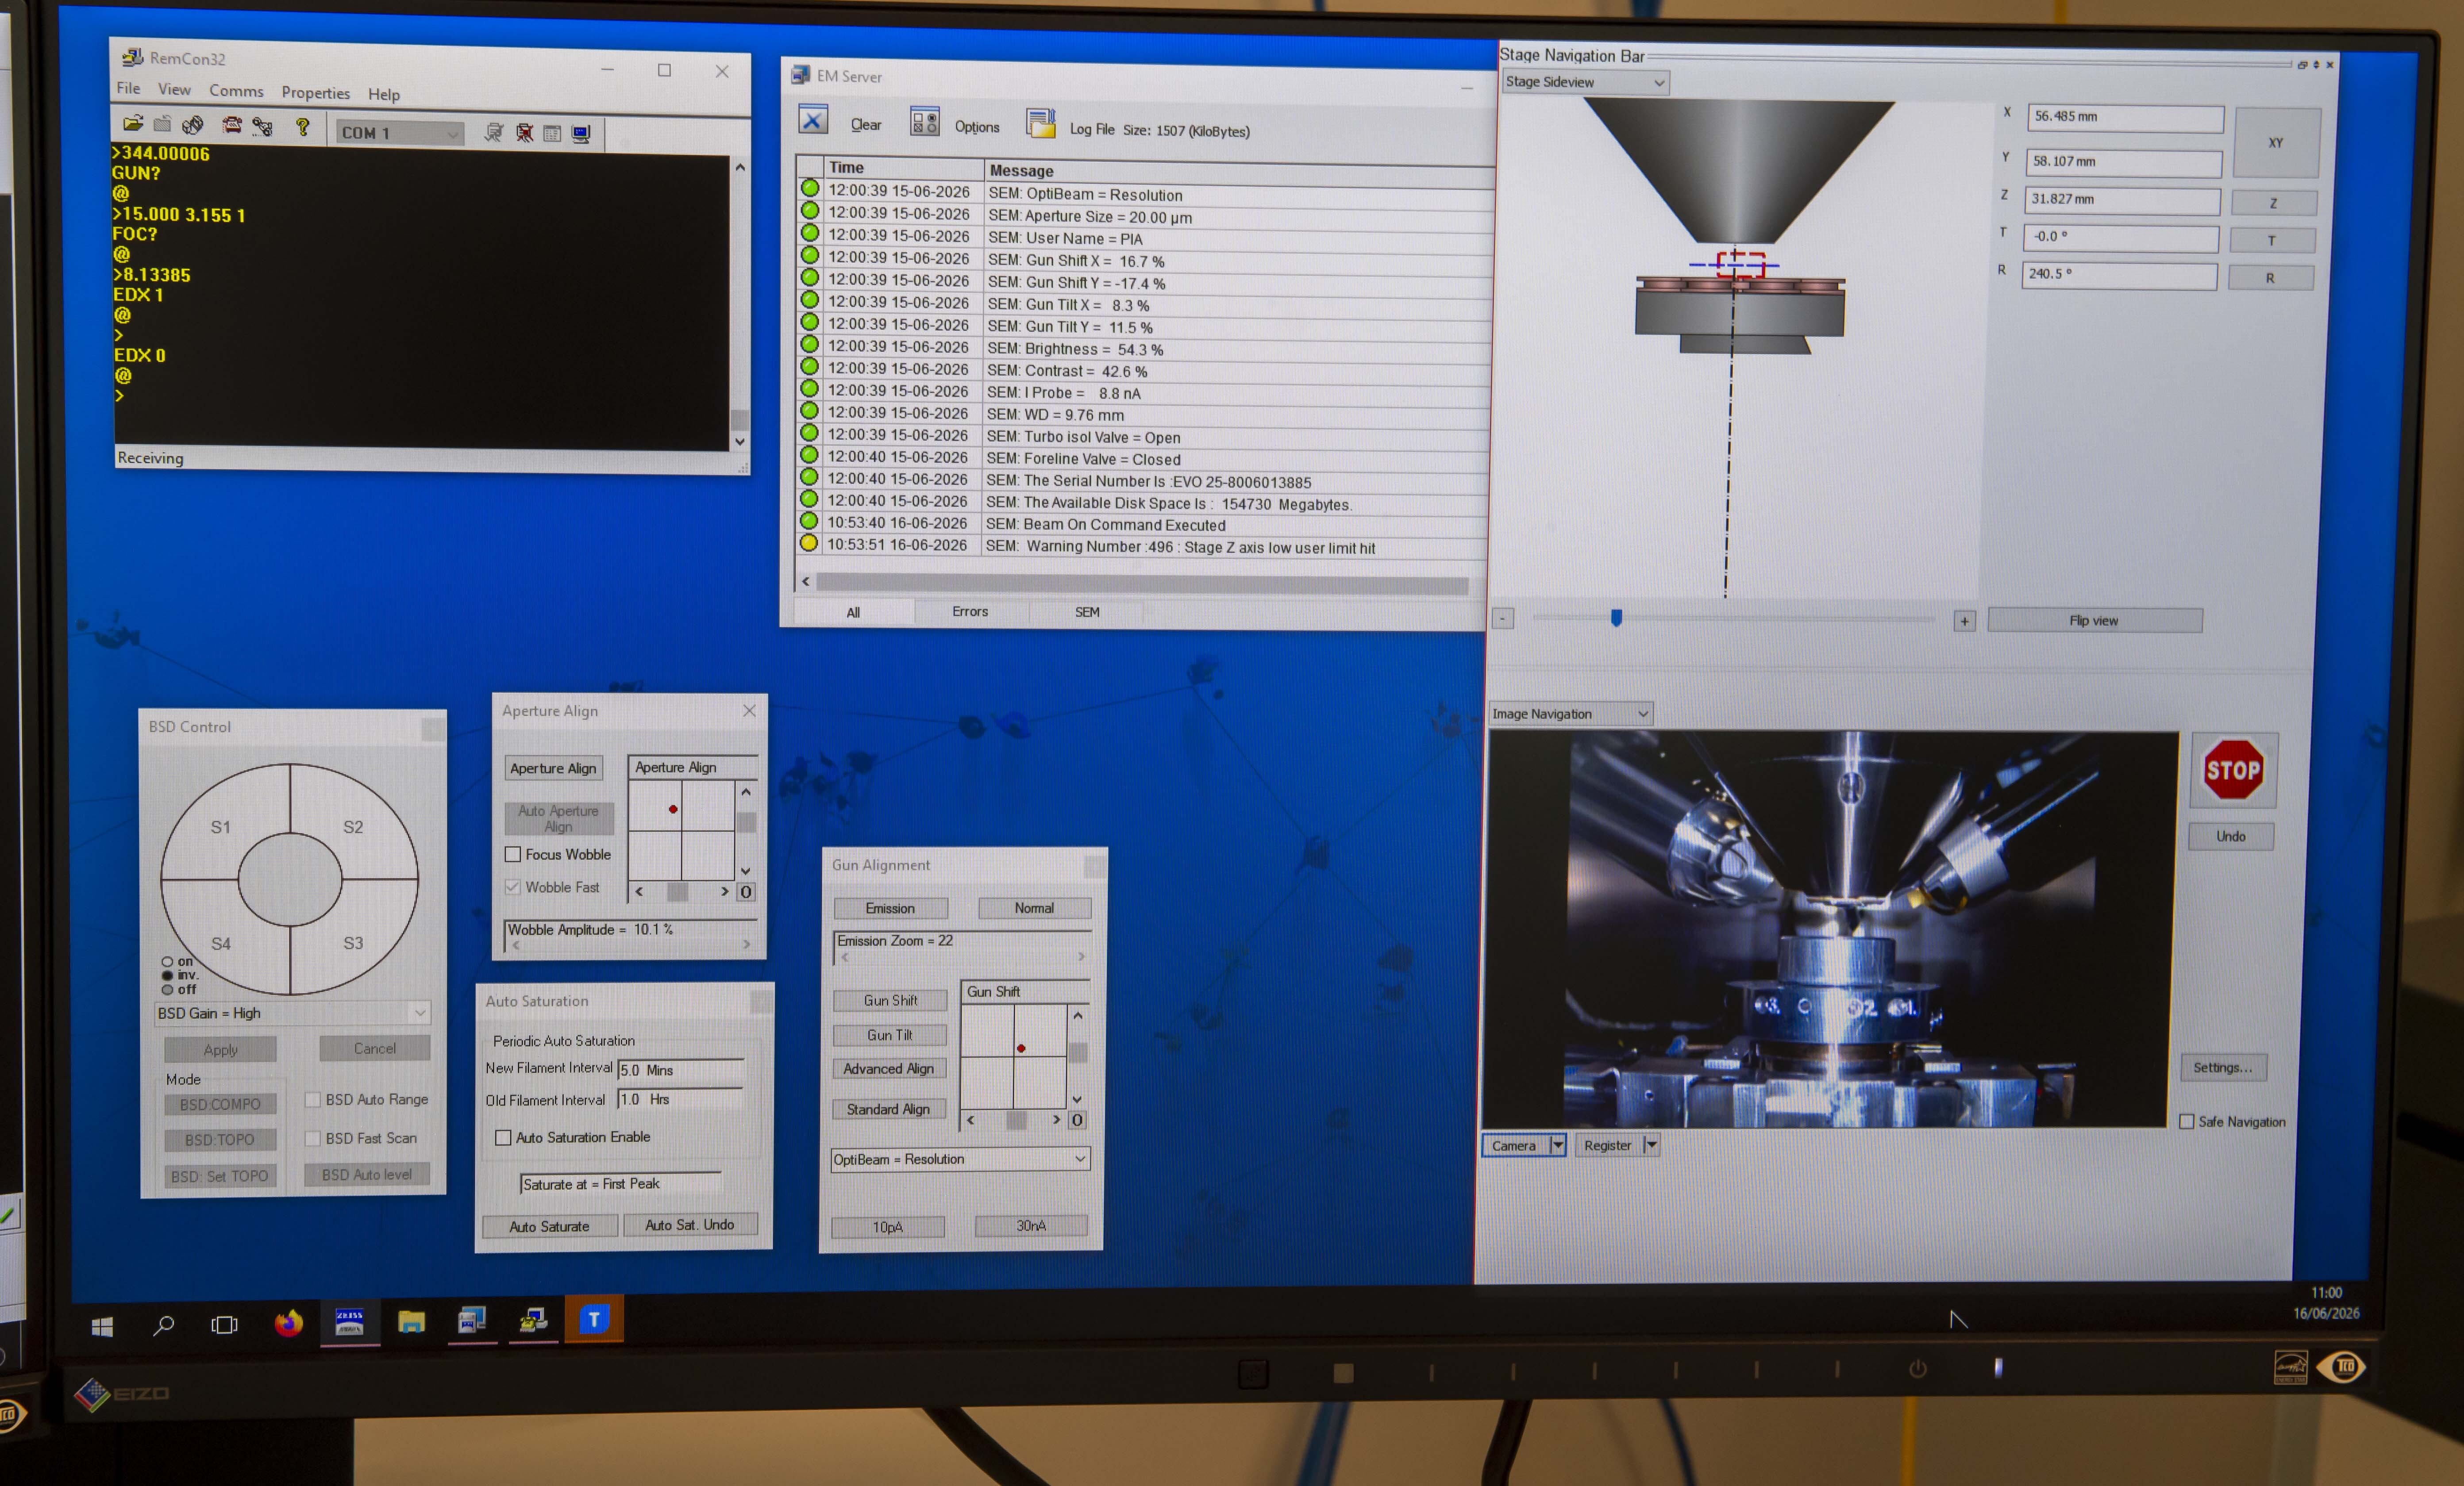
Task: Switch to the Errors tab in EM Server
Action: 970,611
